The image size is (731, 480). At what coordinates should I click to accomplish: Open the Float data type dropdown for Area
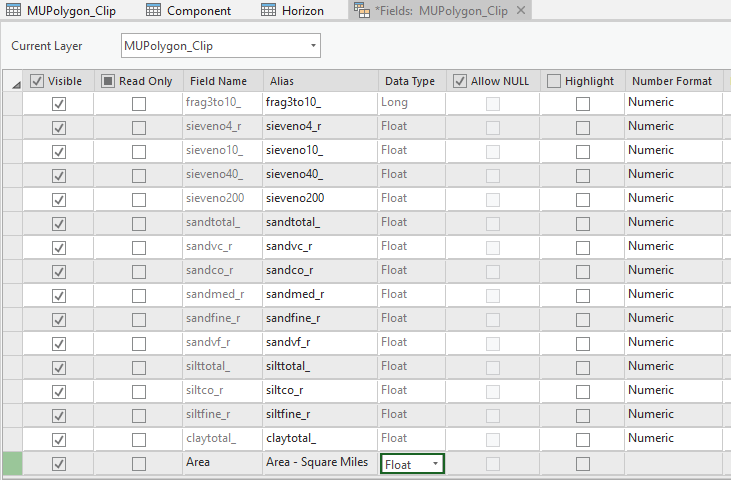[434, 464]
